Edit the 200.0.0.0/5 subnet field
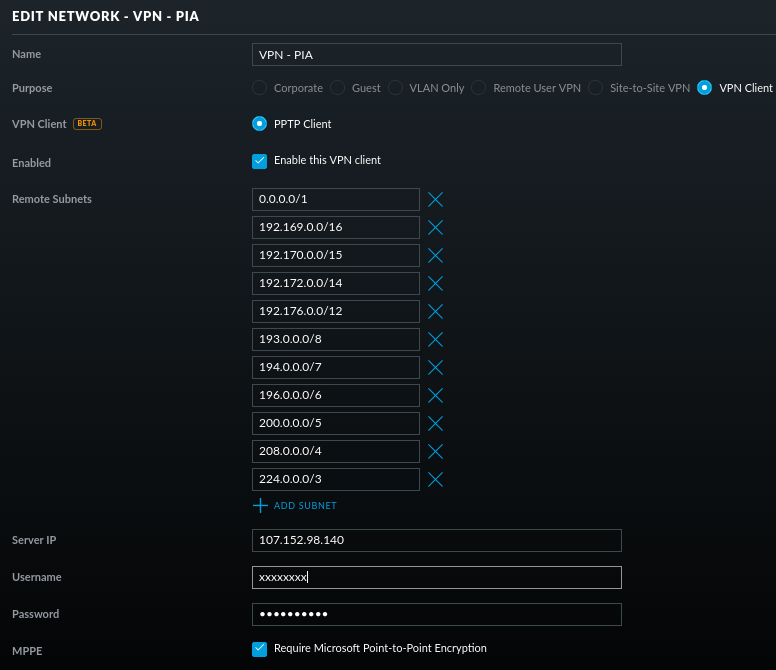 [x=336, y=423]
